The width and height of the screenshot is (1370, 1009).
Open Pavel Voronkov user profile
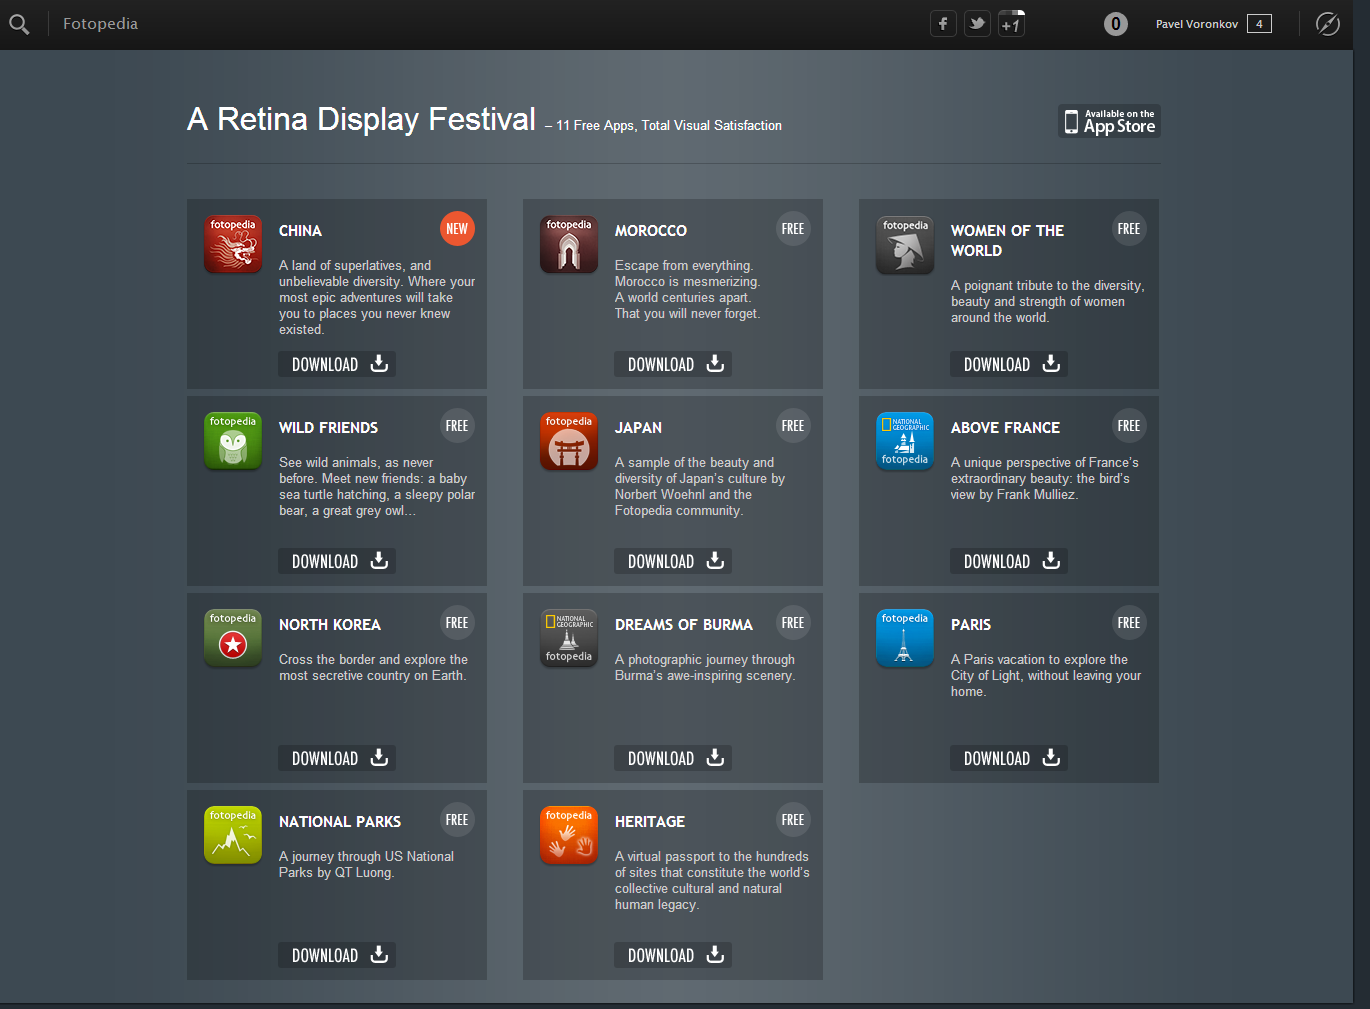[1196, 24]
